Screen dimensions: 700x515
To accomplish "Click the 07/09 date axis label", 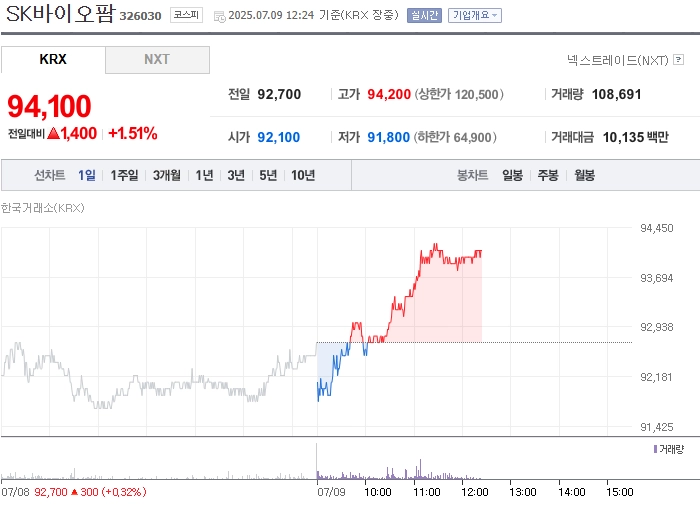I will point(331,492).
